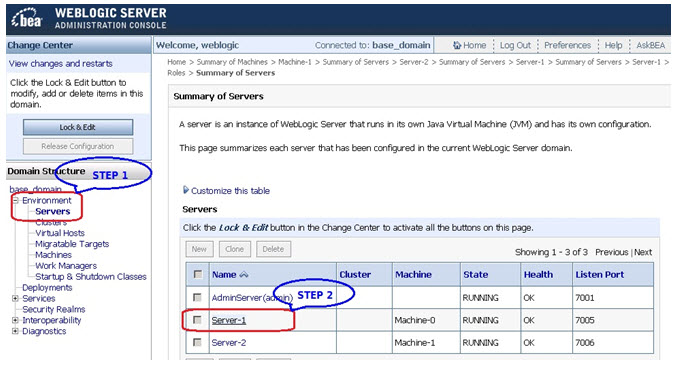Open Home in the top toolbar
The image size is (679, 365).
[474, 45]
